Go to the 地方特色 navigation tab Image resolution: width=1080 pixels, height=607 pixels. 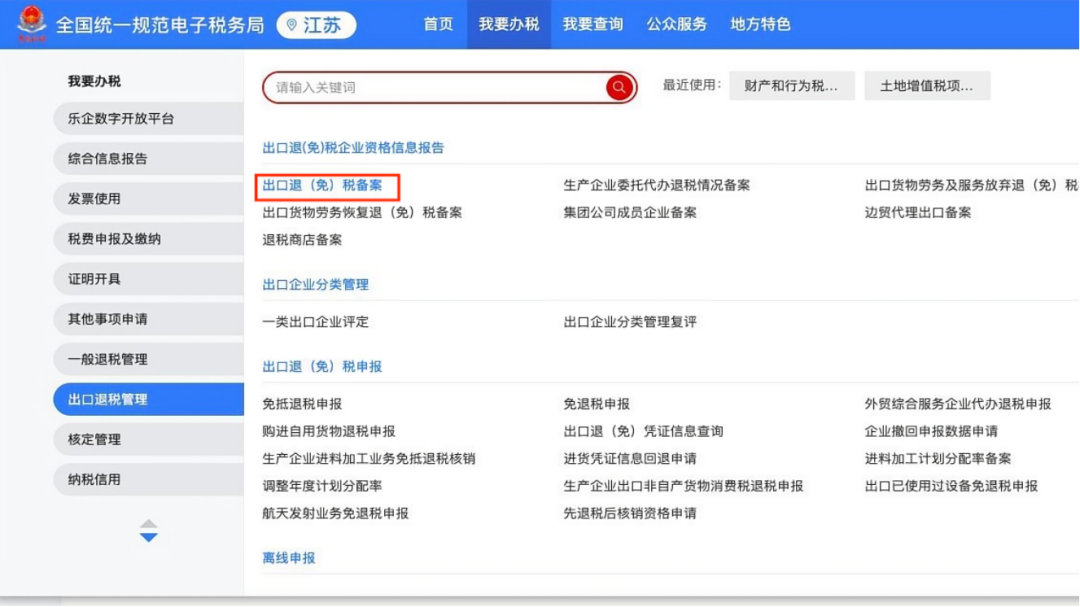point(760,24)
